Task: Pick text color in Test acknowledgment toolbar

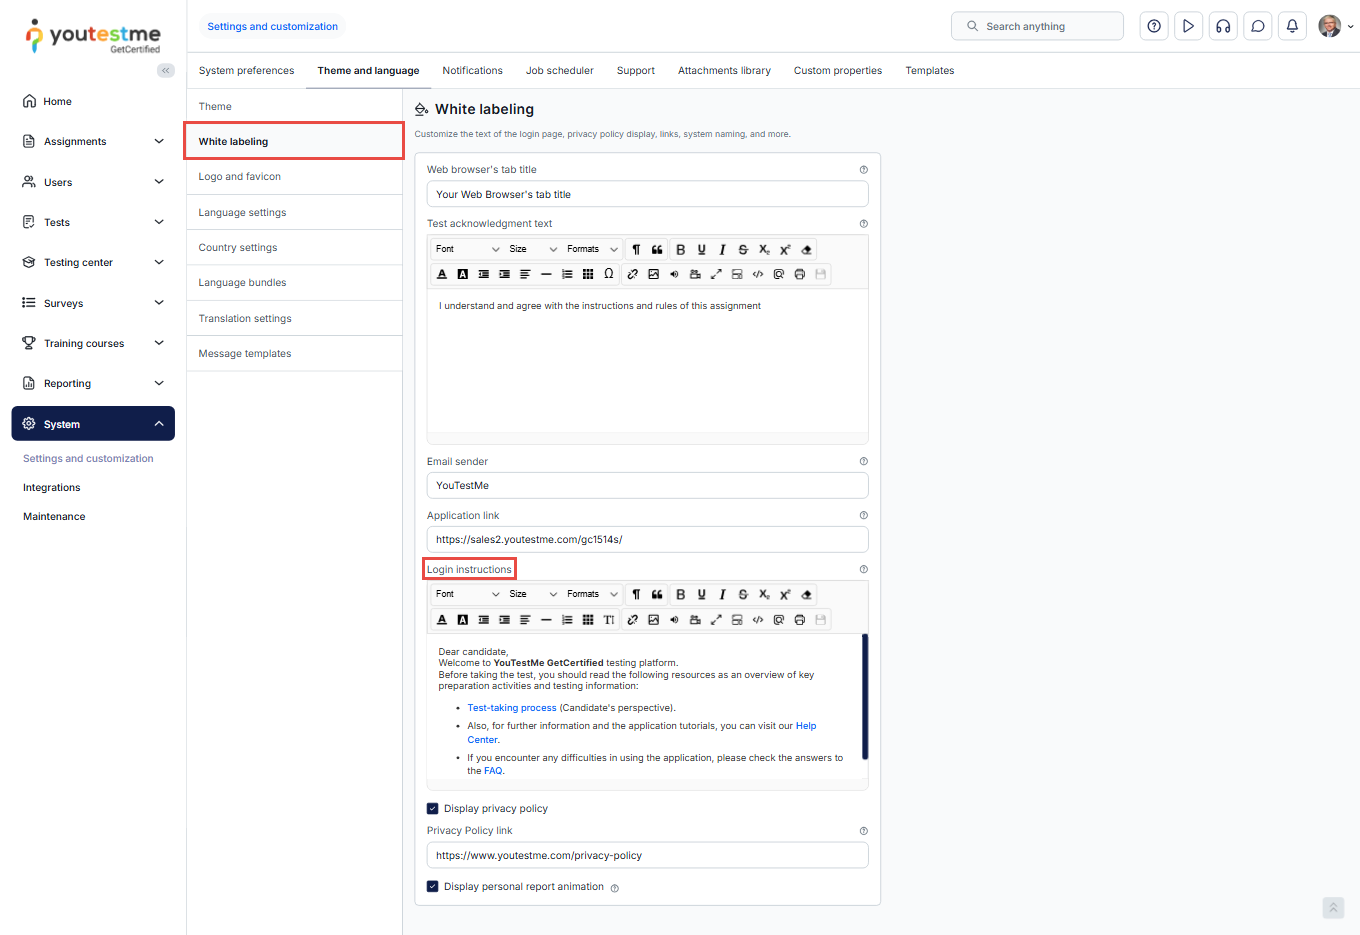Action: pyautogui.click(x=442, y=274)
